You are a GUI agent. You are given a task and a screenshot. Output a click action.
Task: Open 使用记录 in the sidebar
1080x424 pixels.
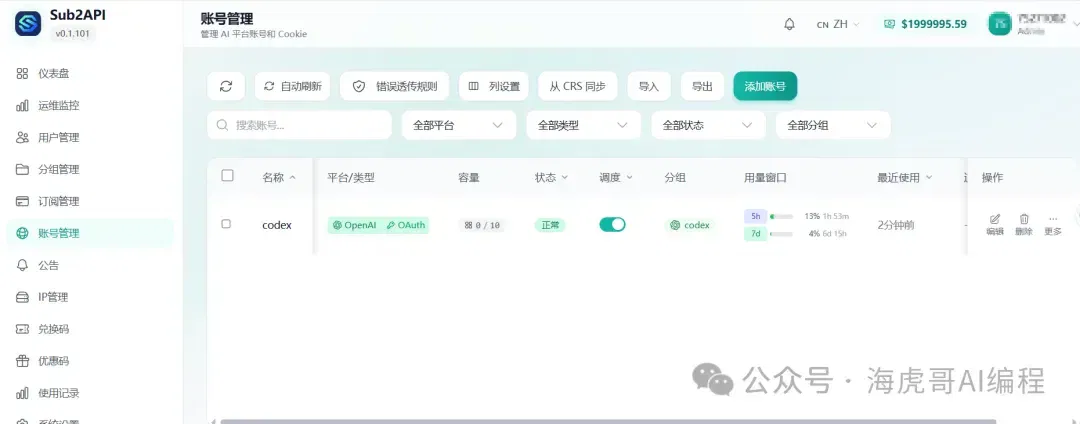[x=90, y=393]
